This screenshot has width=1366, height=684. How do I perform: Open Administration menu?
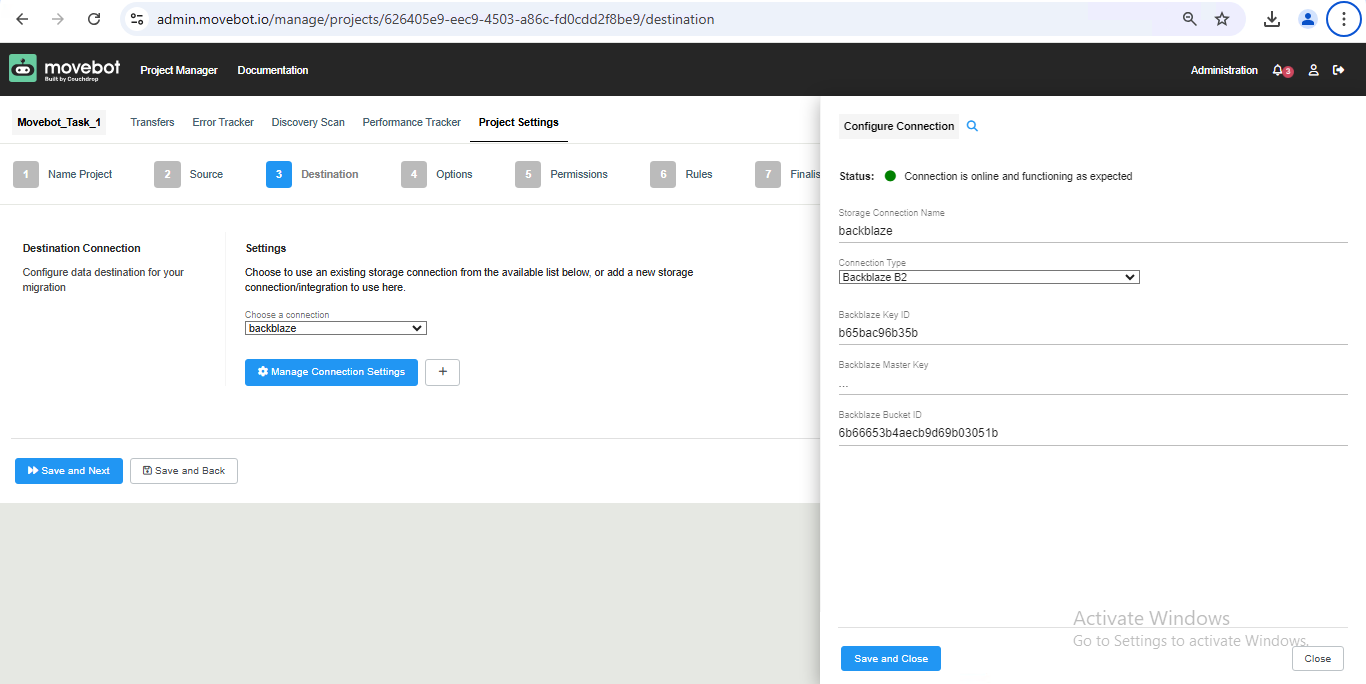(x=1224, y=70)
